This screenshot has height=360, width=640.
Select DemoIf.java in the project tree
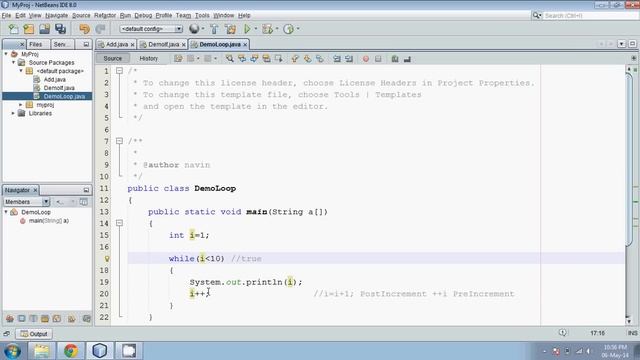point(59,88)
